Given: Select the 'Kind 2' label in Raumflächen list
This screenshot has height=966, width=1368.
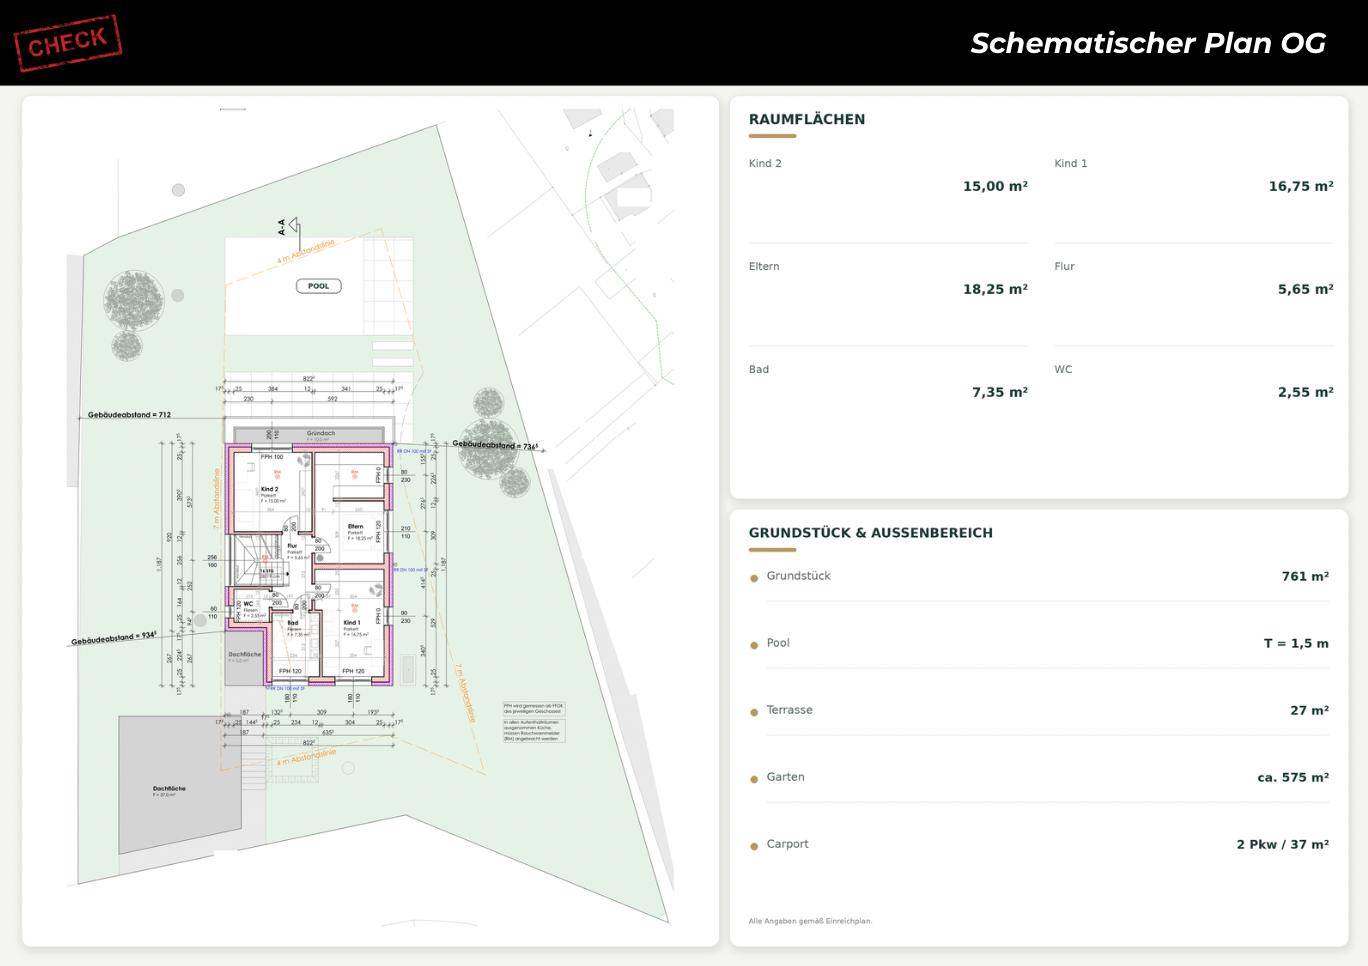Looking at the screenshot, I should point(765,163).
